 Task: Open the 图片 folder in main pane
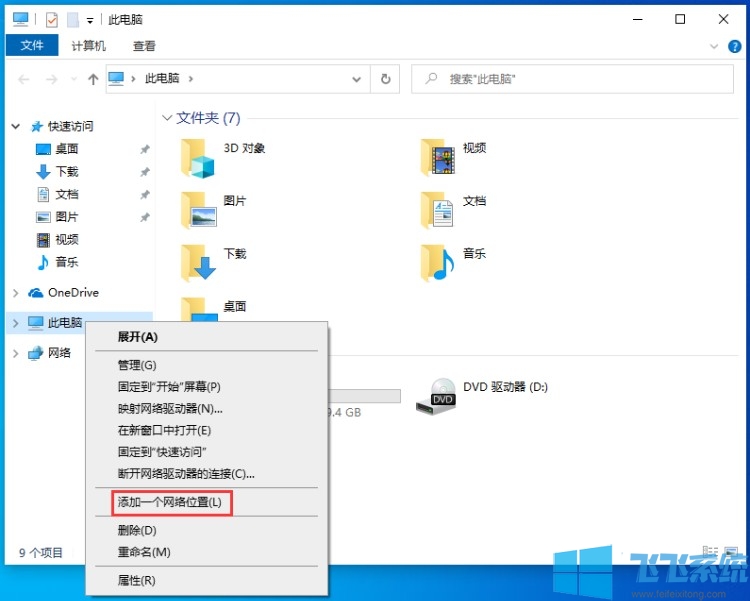coord(198,209)
